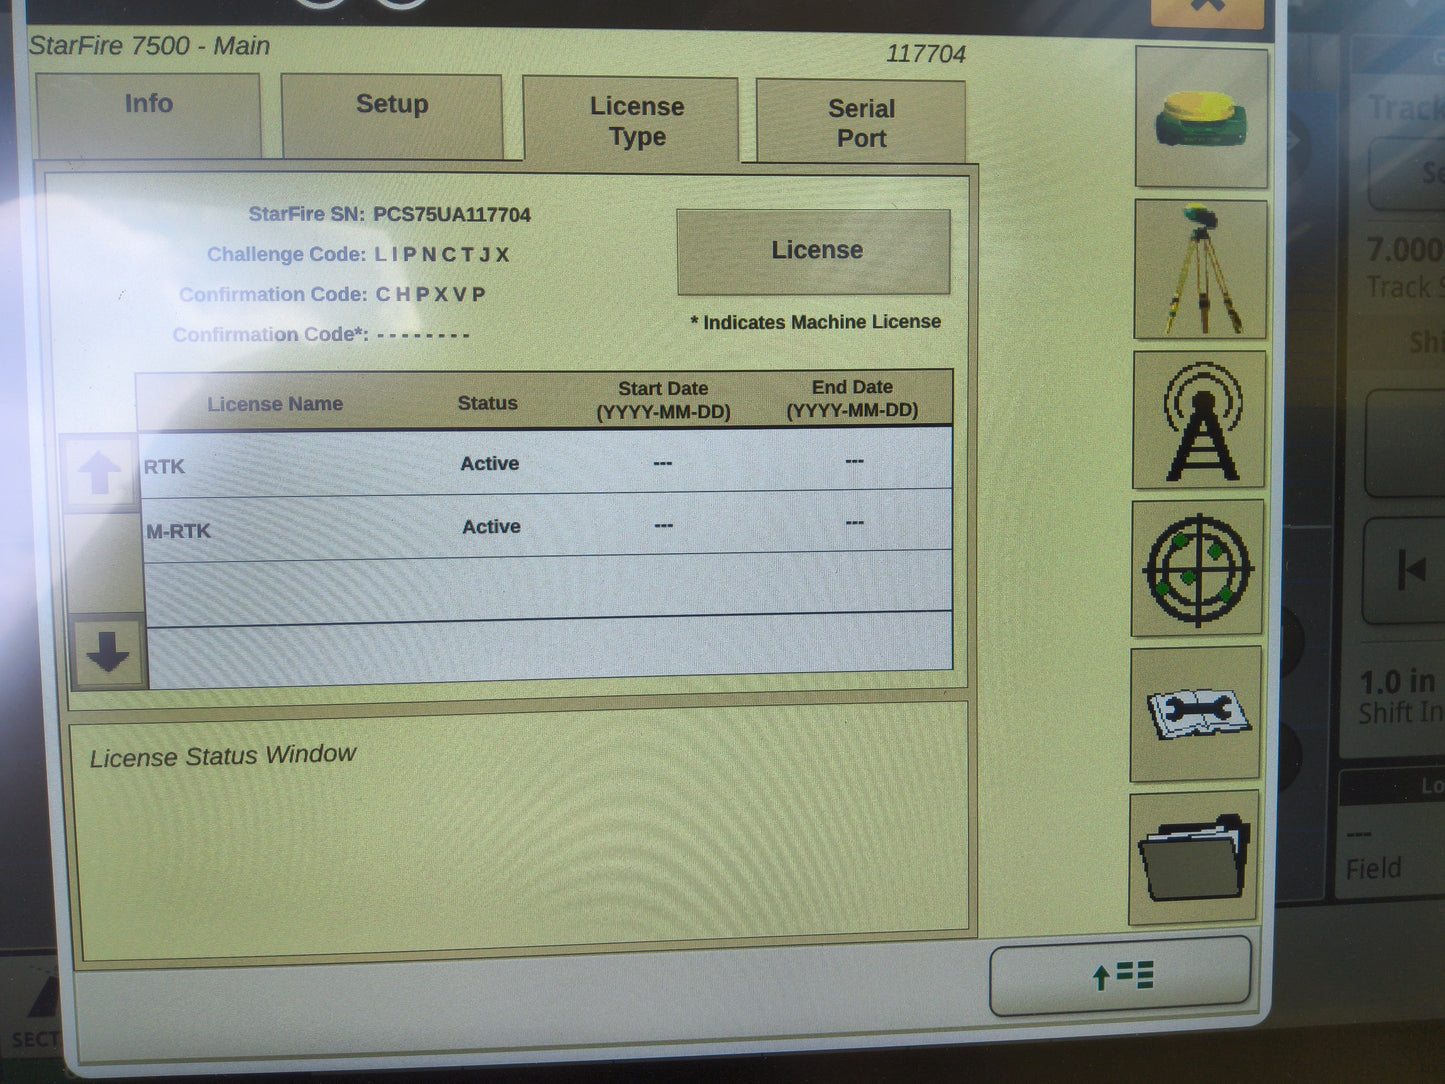
Task: Select the RTK license row
Action: pos(546,463)
